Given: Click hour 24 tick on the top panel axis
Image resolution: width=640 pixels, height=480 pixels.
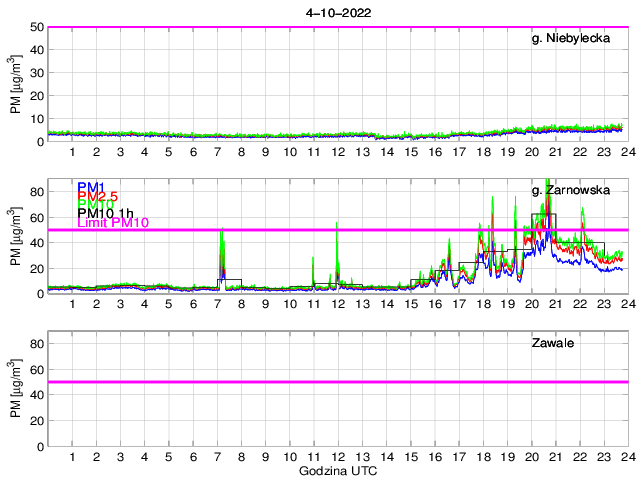Looking at the screenshot, I should 626,151.
